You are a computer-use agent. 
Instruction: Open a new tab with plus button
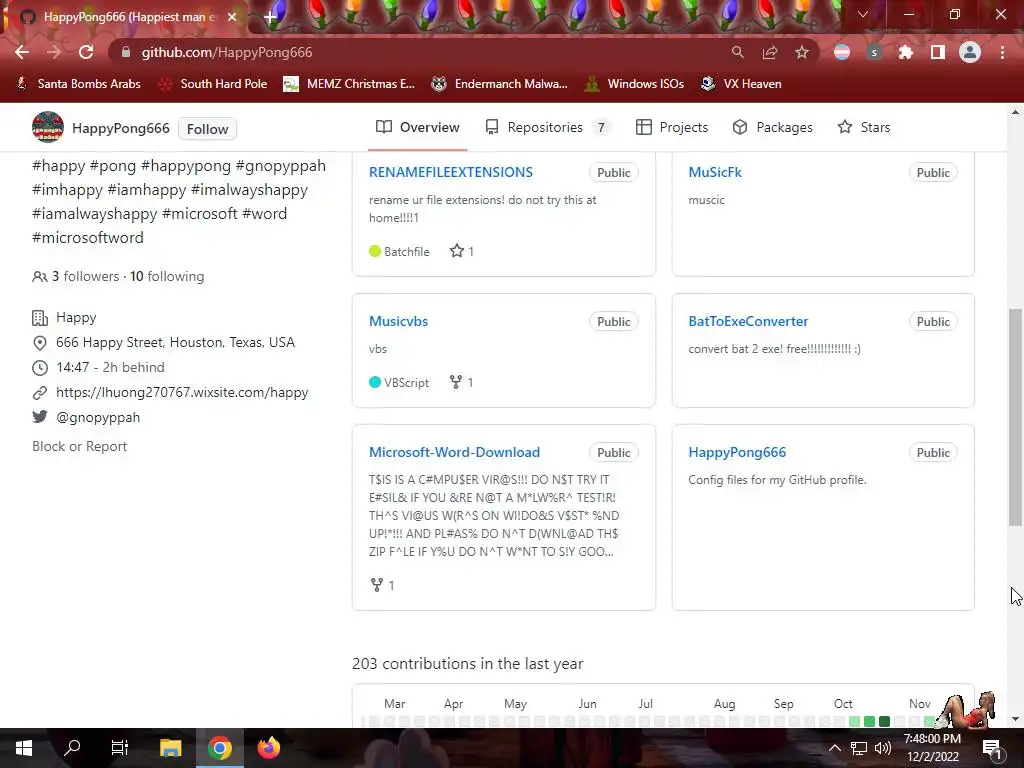click(270, 17)
